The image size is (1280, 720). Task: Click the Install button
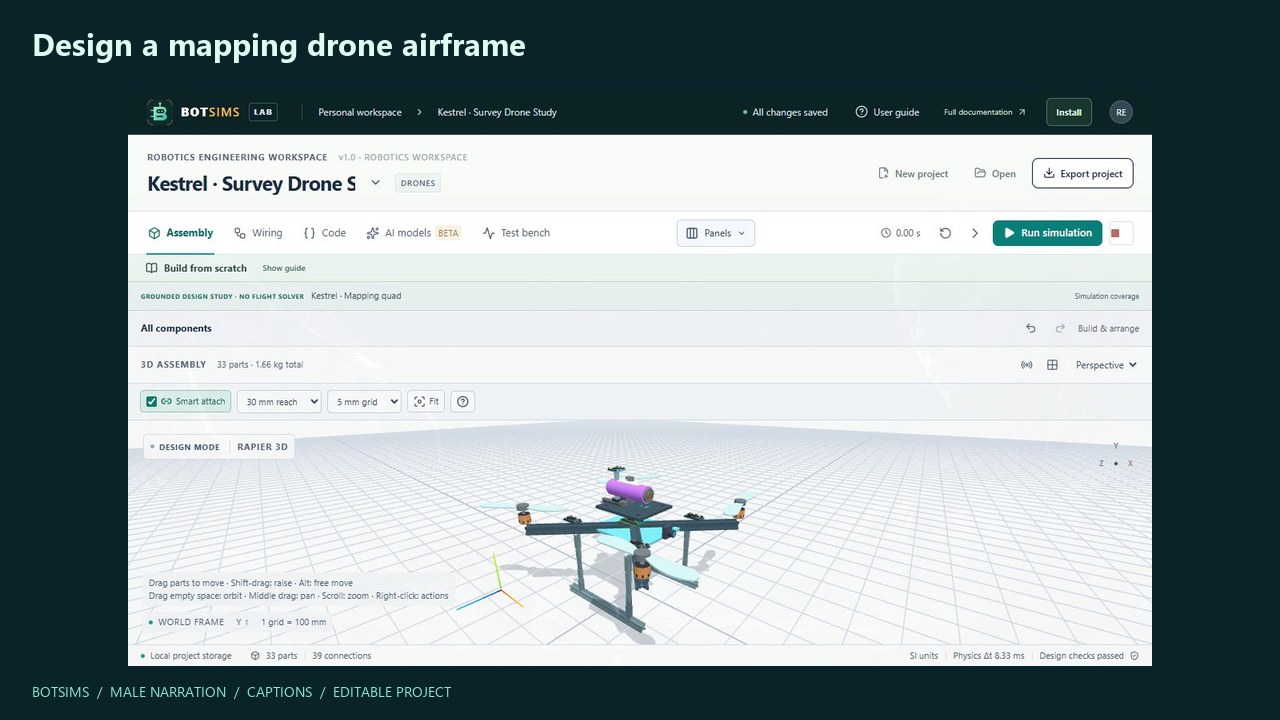click(1069, 112)
